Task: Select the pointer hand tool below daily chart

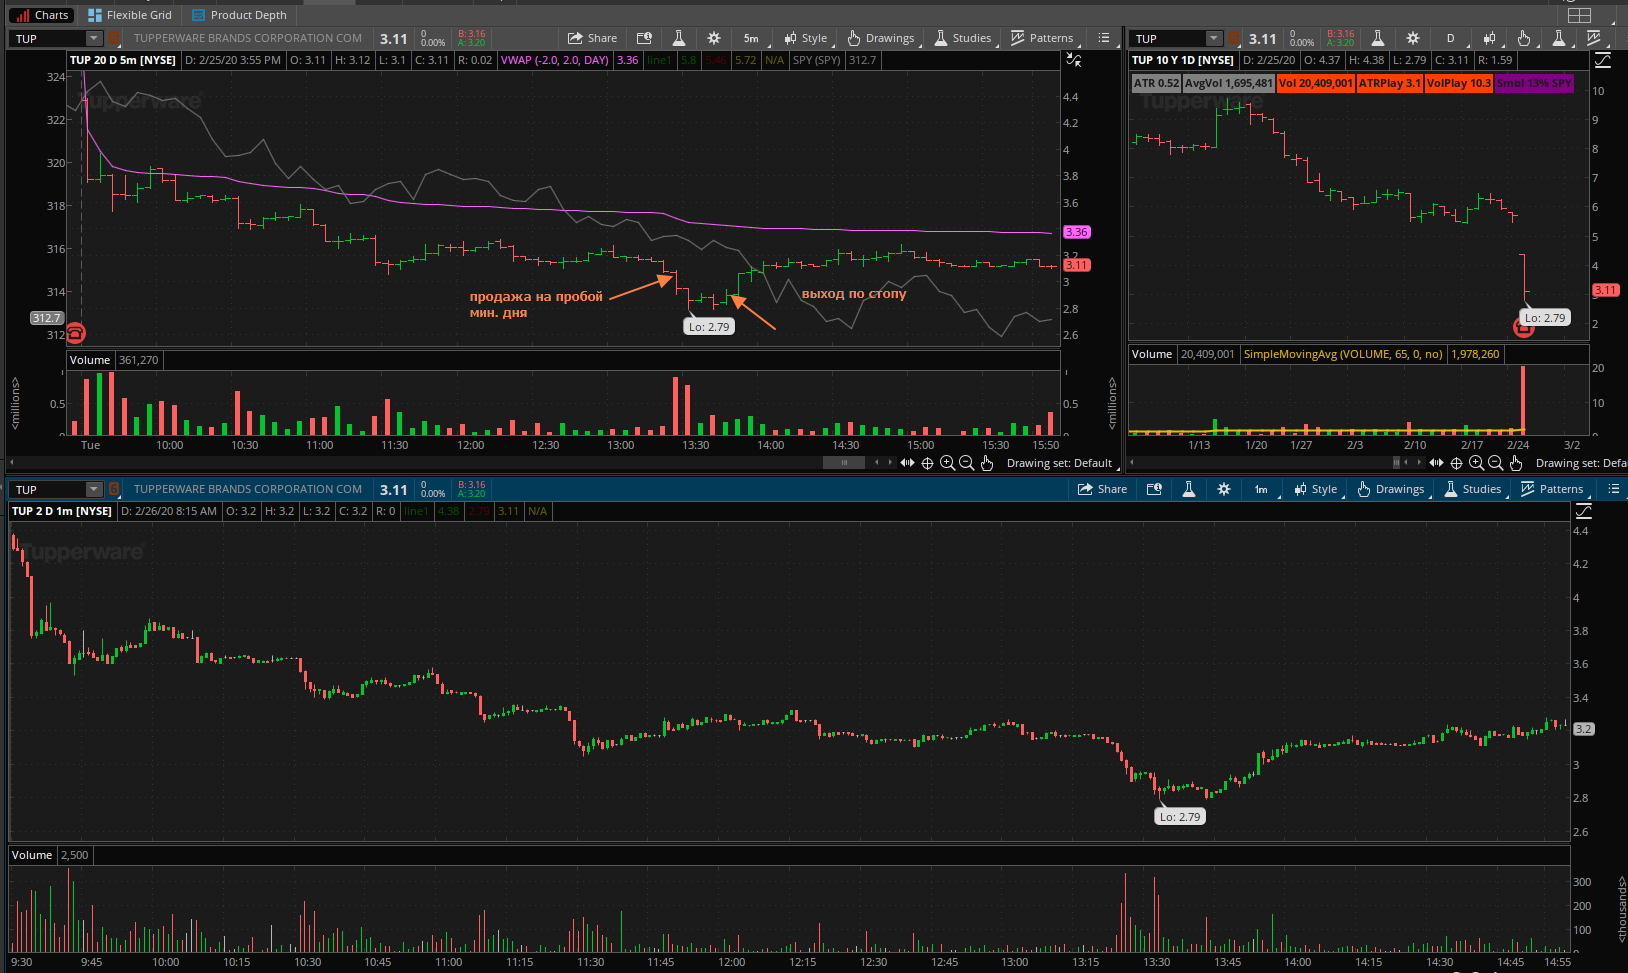Action: [1515, 463]
